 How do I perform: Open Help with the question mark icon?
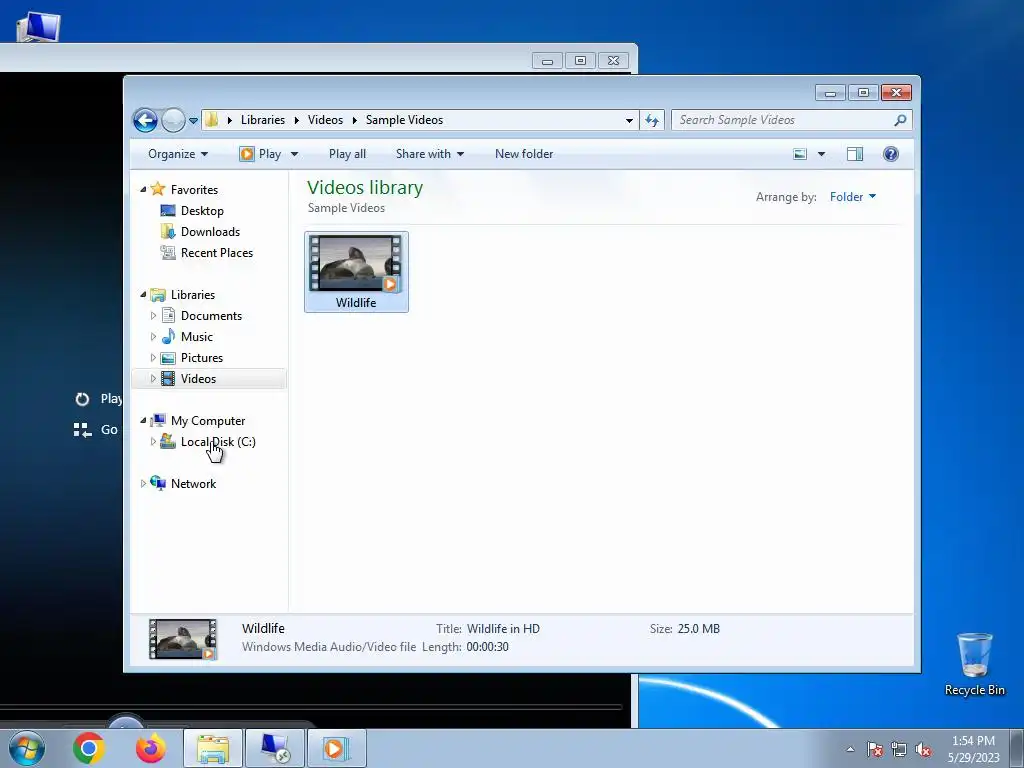point(891,154)
